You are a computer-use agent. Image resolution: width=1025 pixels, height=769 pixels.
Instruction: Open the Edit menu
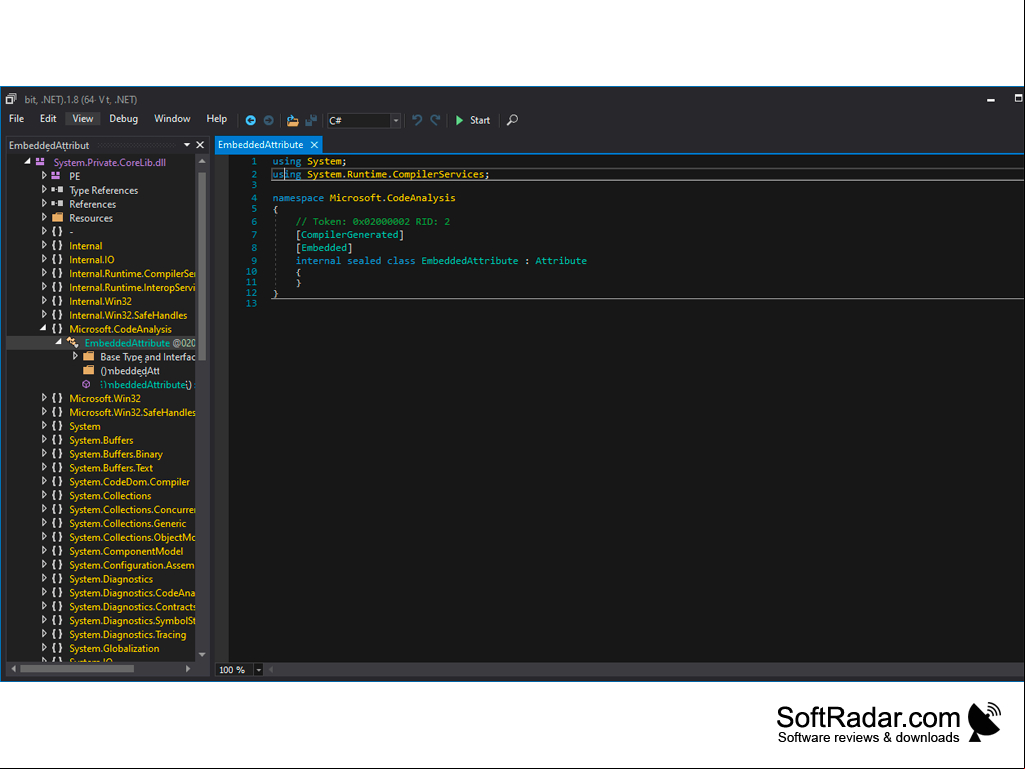pos(48,119)
